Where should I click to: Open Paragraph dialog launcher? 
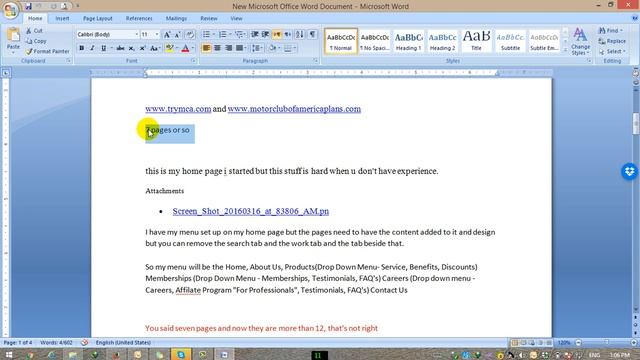(316, 61)
